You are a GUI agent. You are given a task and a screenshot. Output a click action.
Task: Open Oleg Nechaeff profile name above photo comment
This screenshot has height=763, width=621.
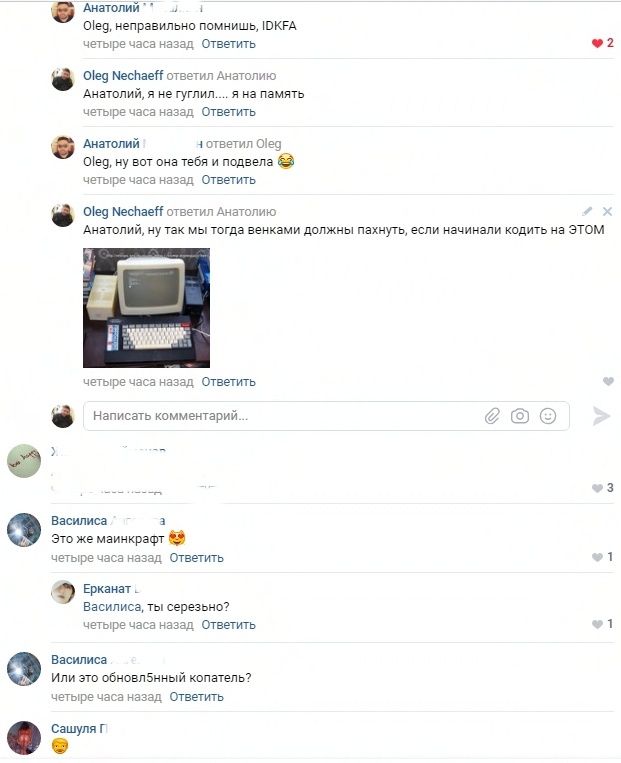coord(123,212)
